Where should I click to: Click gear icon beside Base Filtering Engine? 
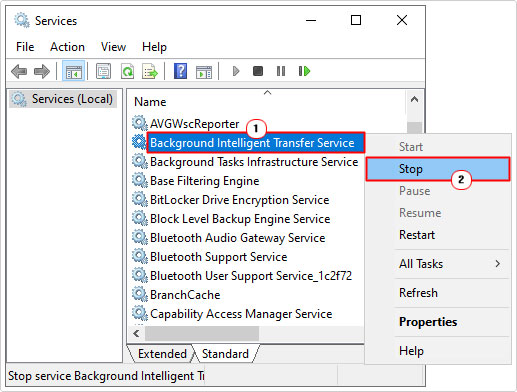[139, 180]
